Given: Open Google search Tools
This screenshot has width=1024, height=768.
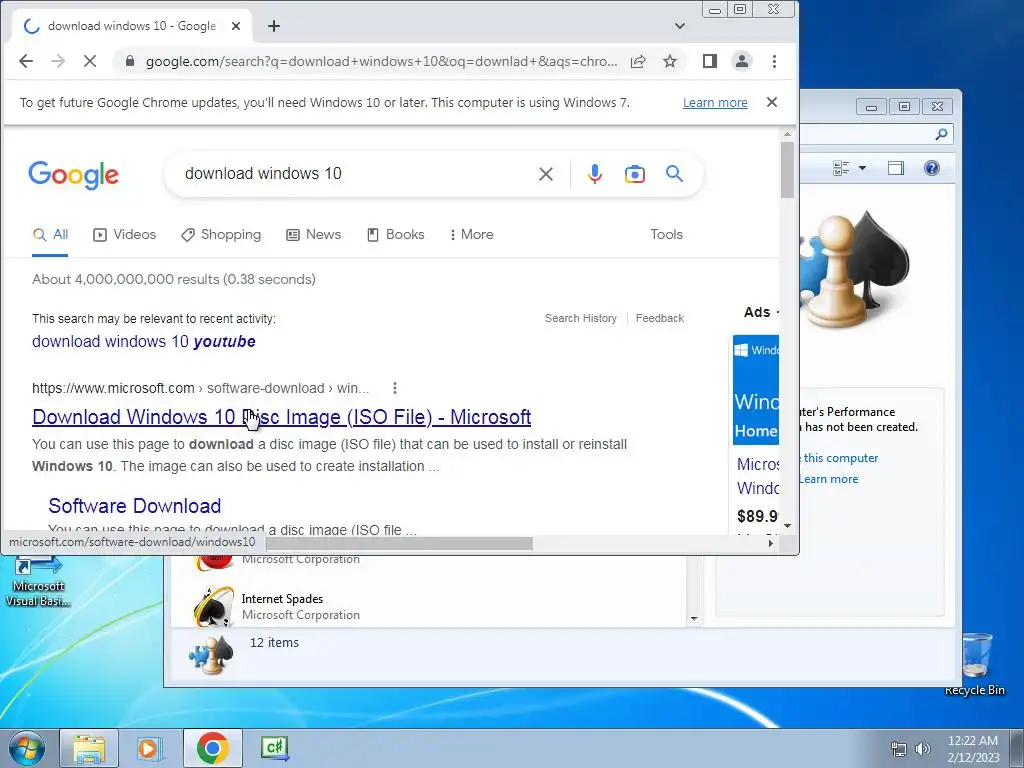Looking at the screenshot, I should 666,234.
